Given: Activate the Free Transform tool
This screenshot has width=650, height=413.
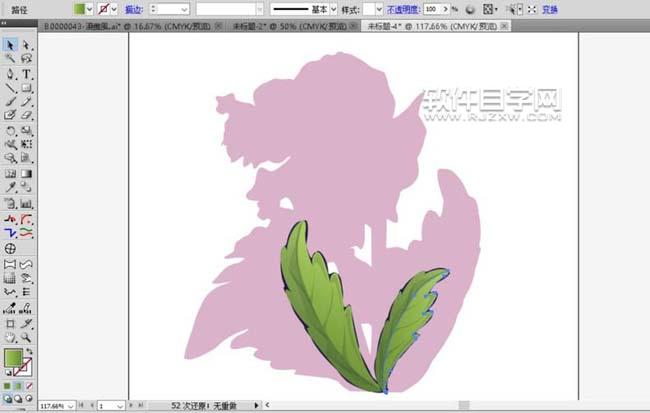Looking at the screenshot, I should pyautogui.click(x=27, y=144).
